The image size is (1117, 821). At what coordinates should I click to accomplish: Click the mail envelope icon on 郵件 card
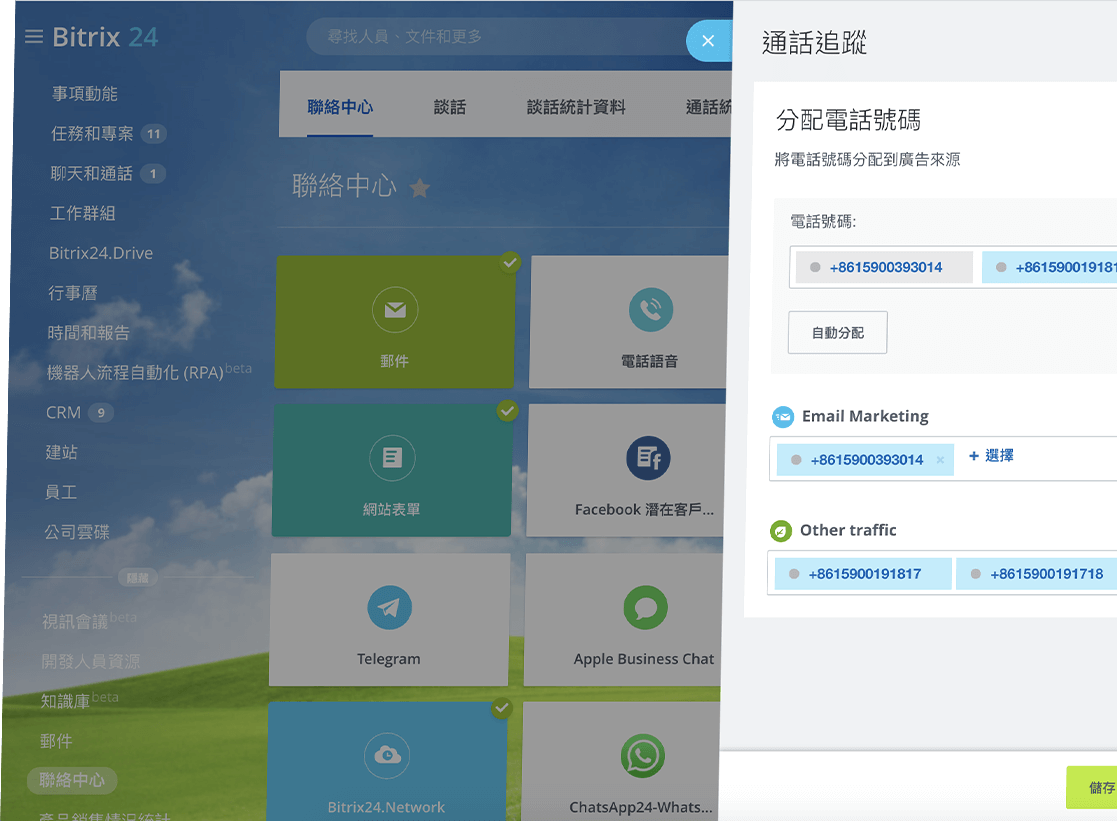[395, 310]
